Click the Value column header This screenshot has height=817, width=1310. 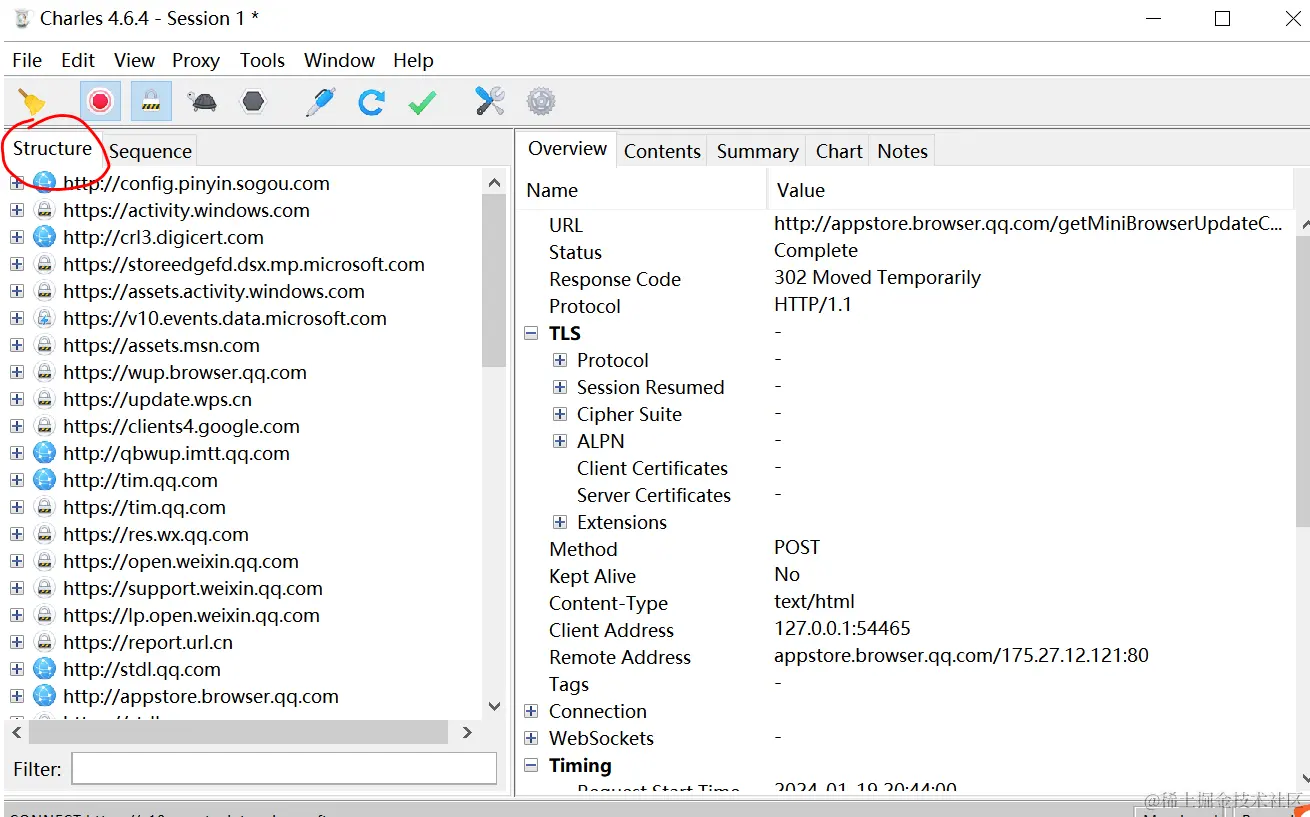[x=1030, y=190]
